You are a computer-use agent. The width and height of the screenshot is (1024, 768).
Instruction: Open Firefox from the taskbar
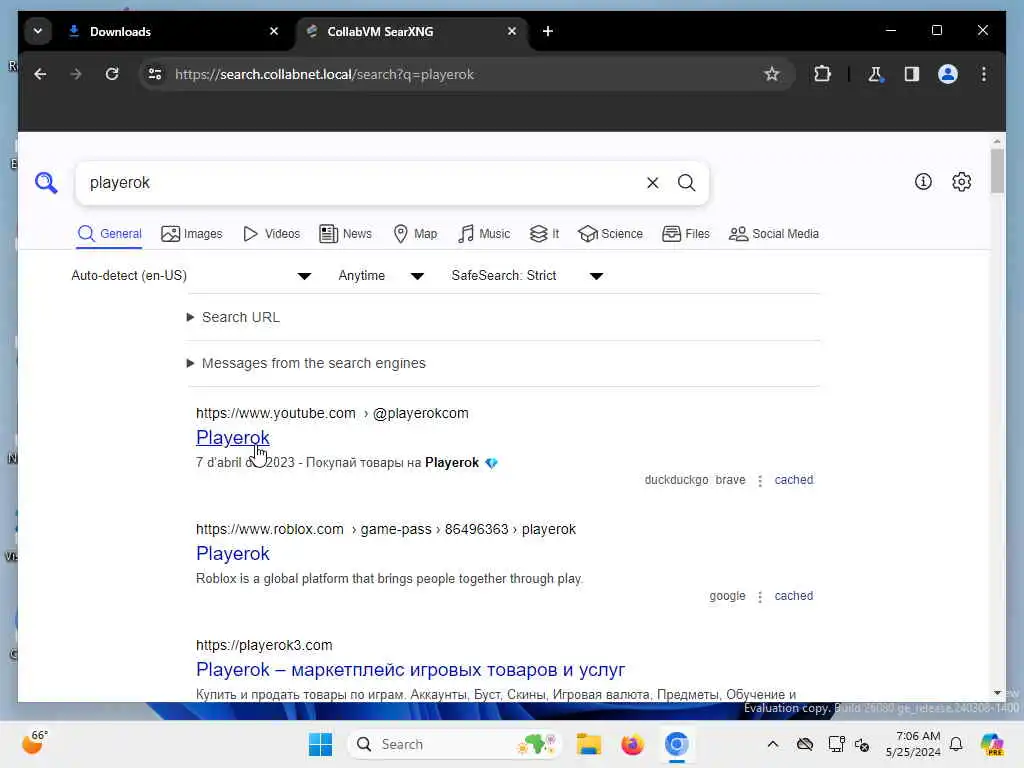pos(632,744)
